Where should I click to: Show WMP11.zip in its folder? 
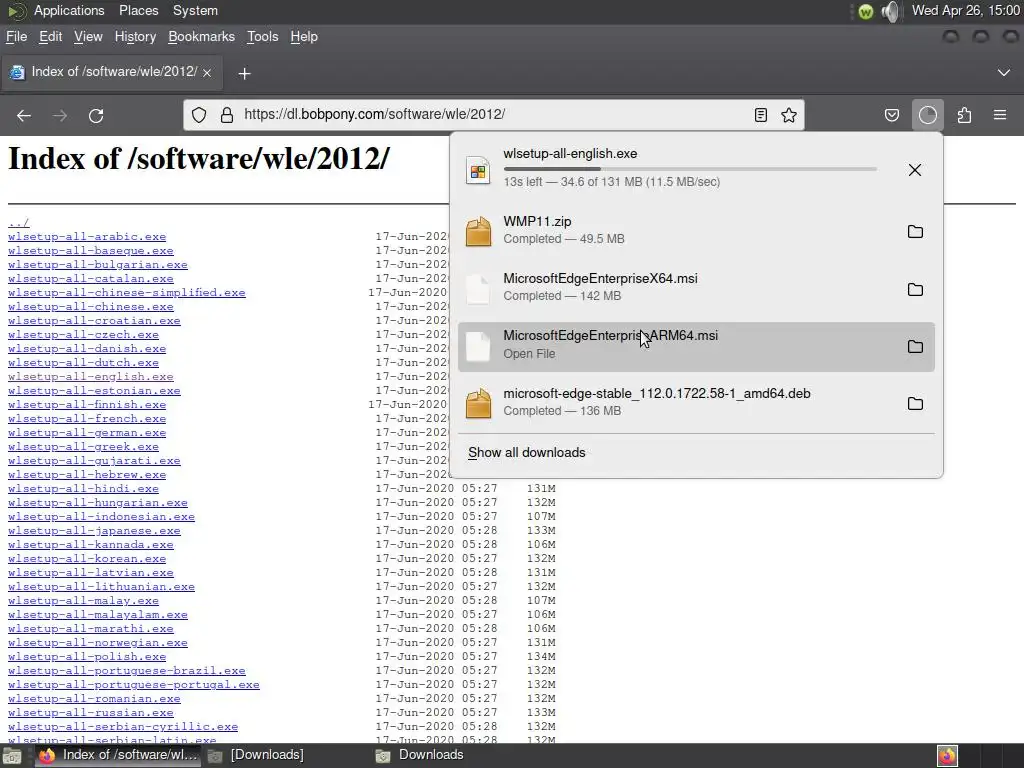[915, 231]
